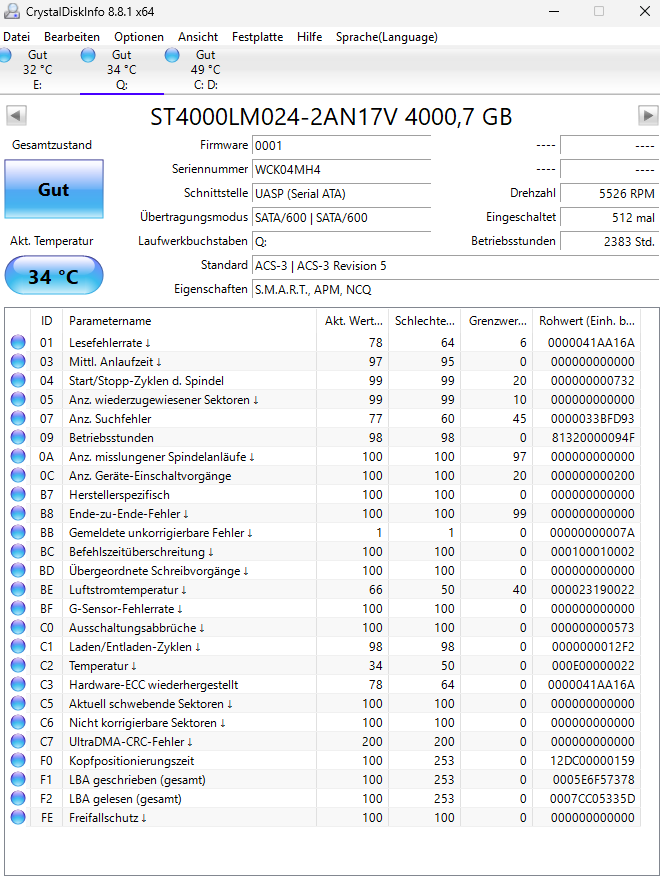Click status orb of Kopfpositionierungszeit row

click(19, 760)
